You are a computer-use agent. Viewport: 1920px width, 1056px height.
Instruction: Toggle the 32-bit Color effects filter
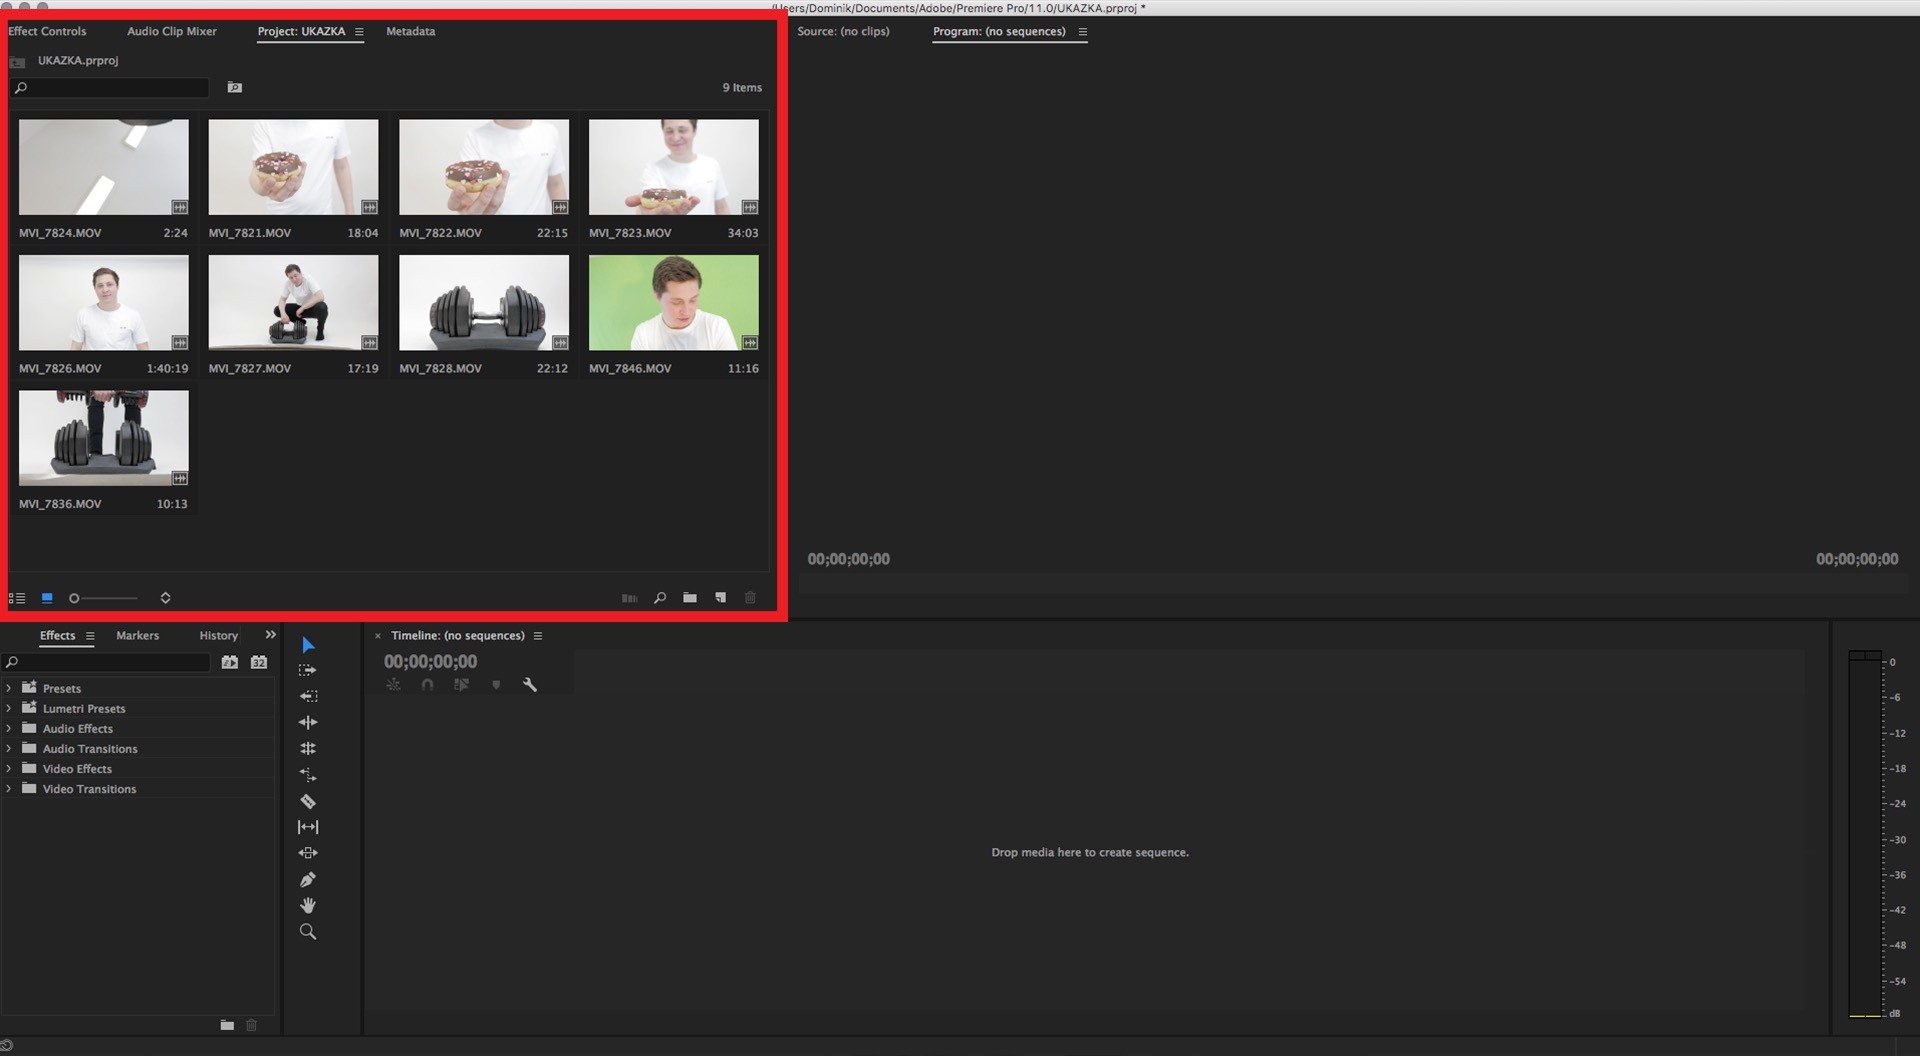259,662
